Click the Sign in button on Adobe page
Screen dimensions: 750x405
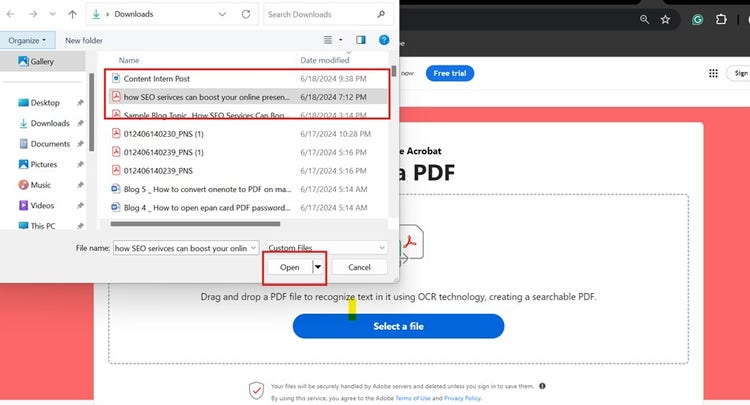739,73
